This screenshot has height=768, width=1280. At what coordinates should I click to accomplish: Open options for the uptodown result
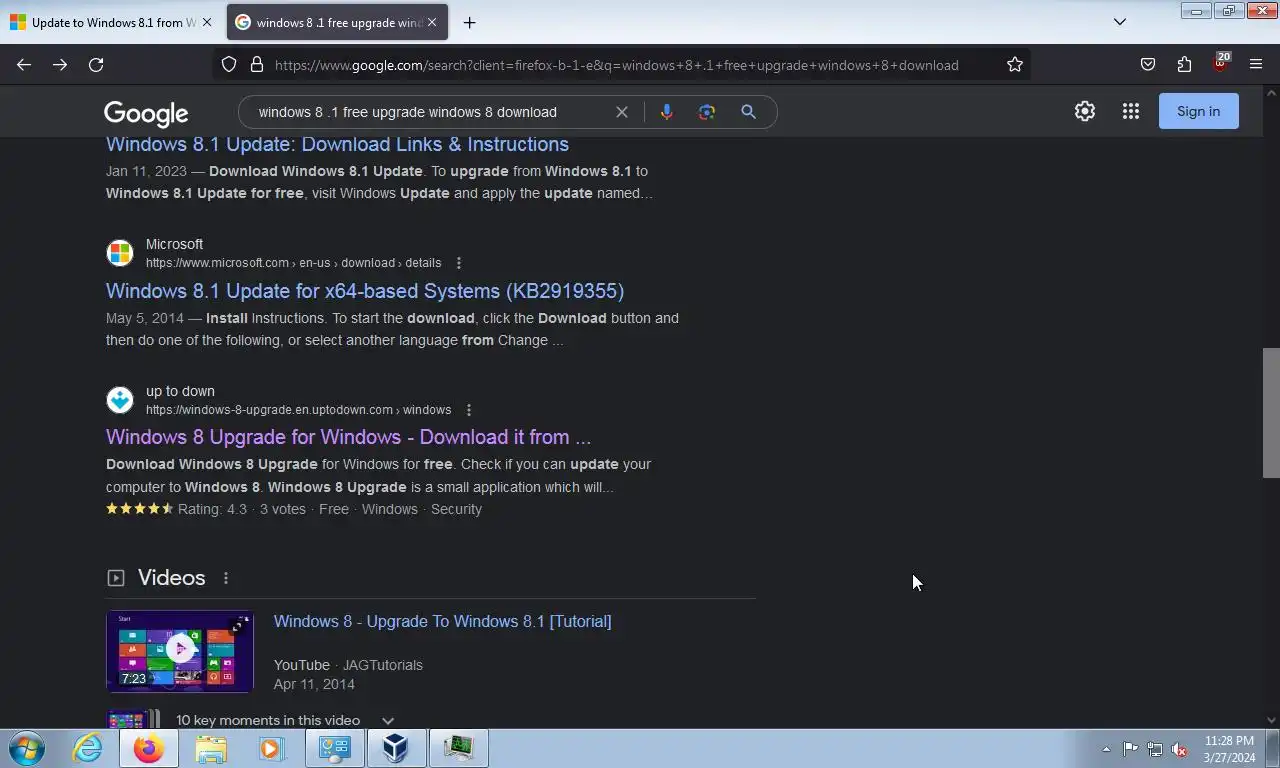469,410
